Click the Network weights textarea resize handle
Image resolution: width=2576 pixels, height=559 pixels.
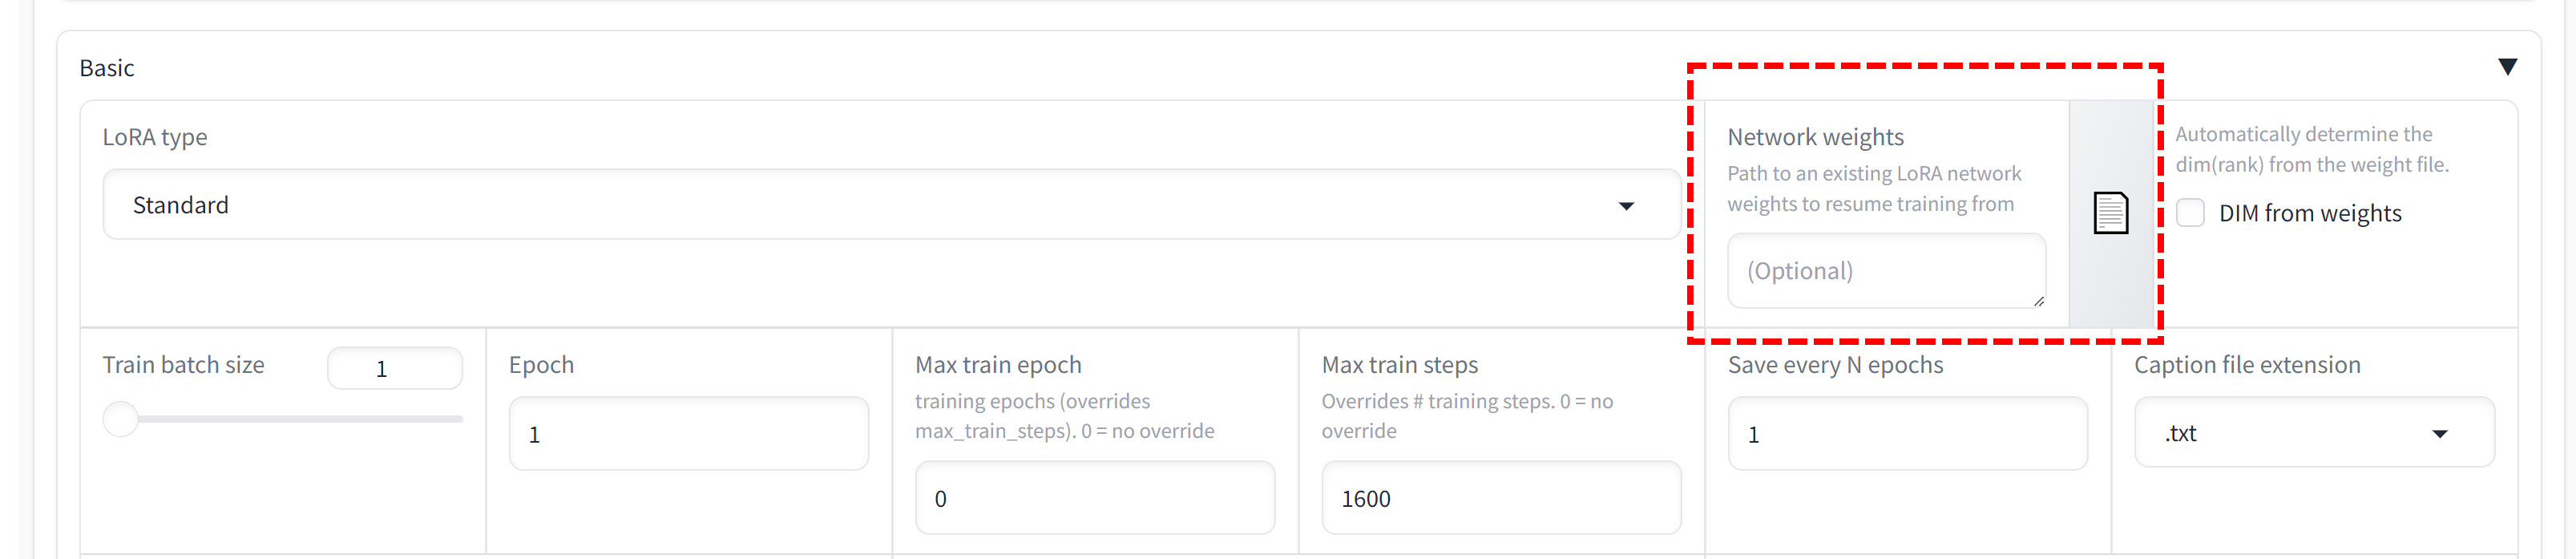click(2038, 301)
